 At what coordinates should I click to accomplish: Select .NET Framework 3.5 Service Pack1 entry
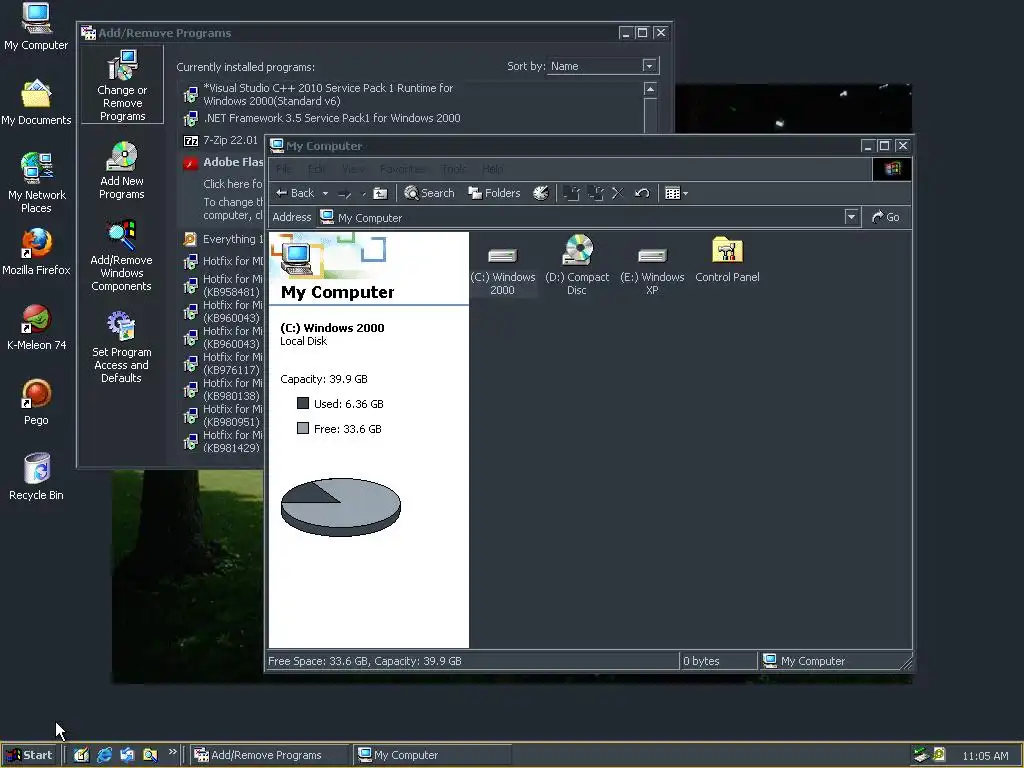click(x=322, y=118)
